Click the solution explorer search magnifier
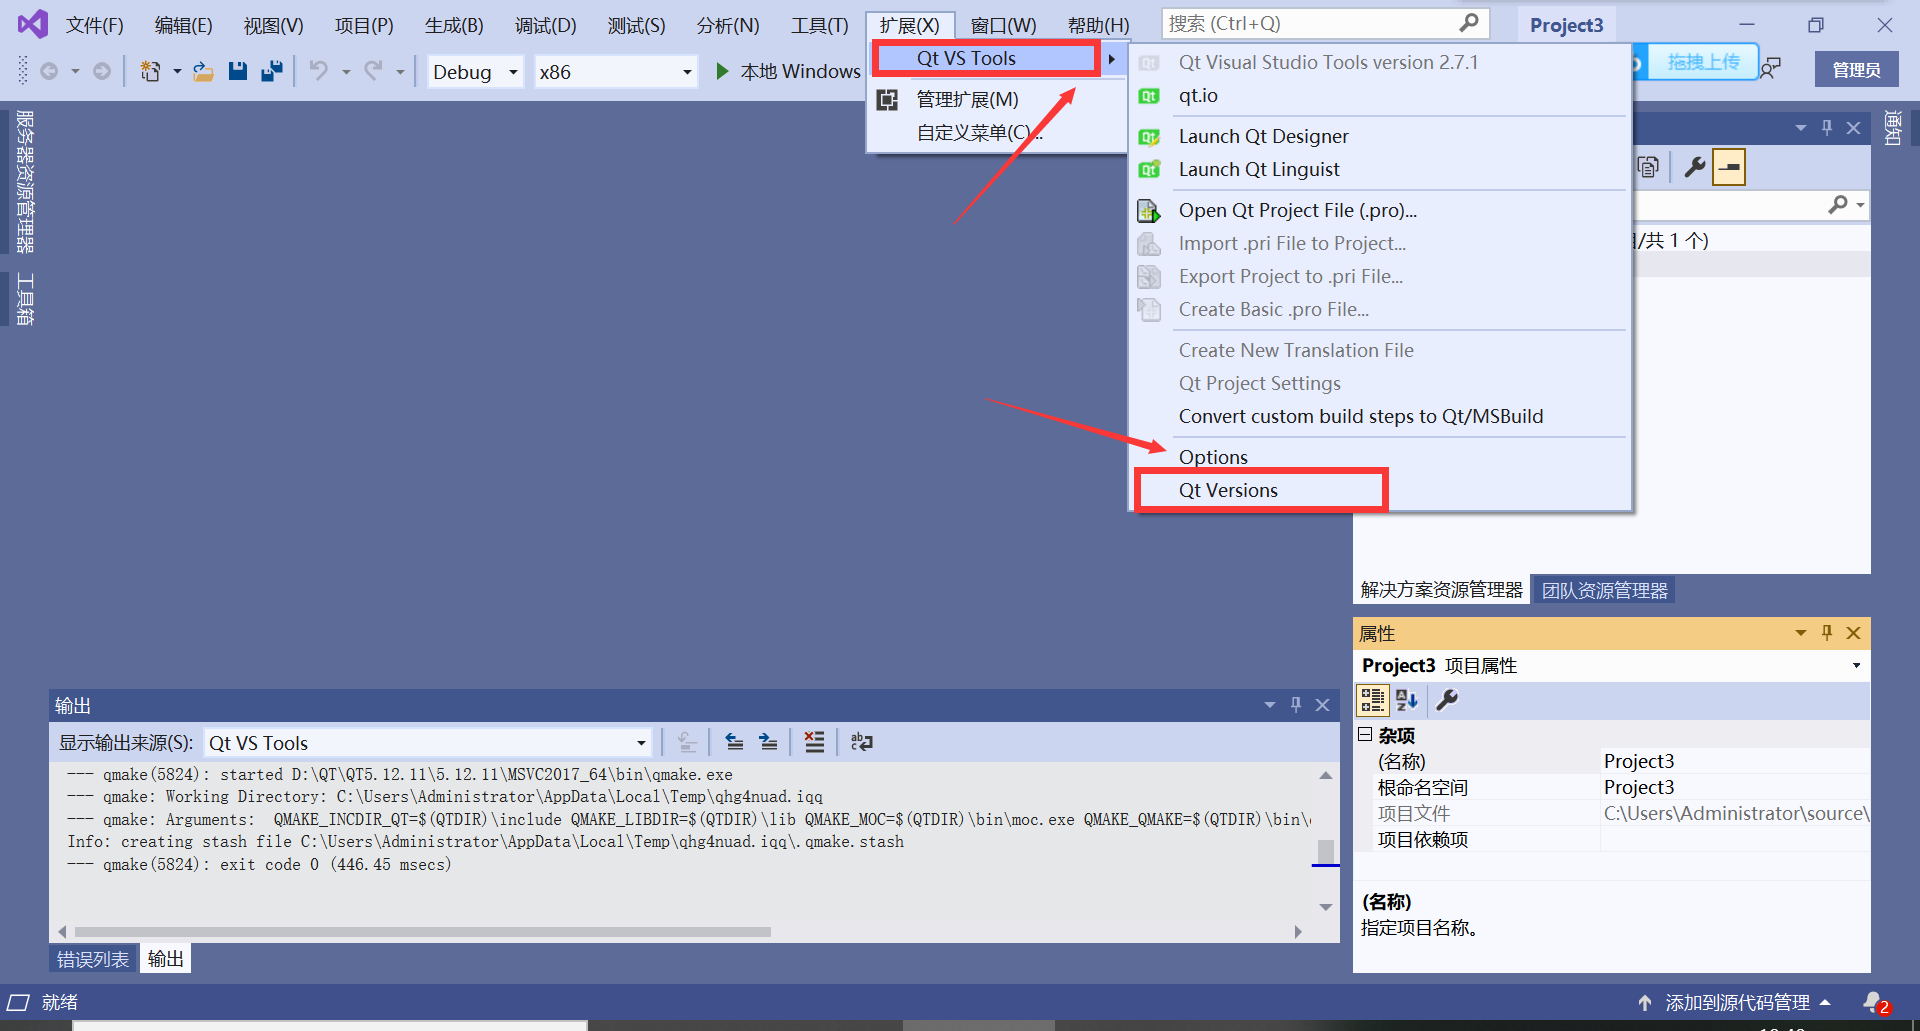This screenshot has width=1920, height=1031. [1838, 205]
